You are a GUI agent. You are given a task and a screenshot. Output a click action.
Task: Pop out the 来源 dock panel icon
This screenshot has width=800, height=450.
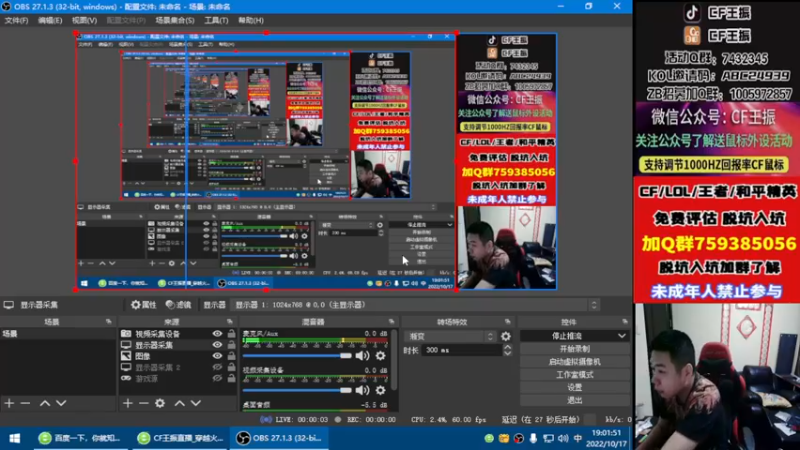point(230,321)
